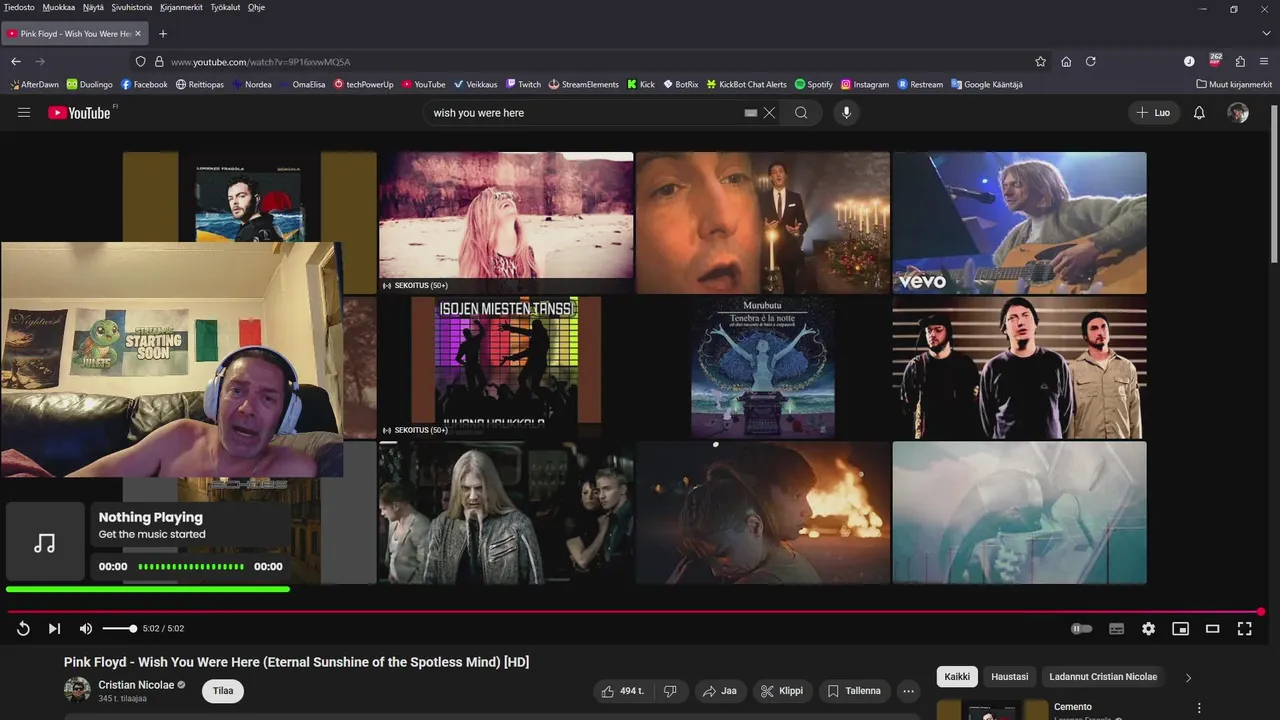This screenshot has height=720, width=1280.
Task: Select the Haustasi filter chip
Action: pos(1010,677)
